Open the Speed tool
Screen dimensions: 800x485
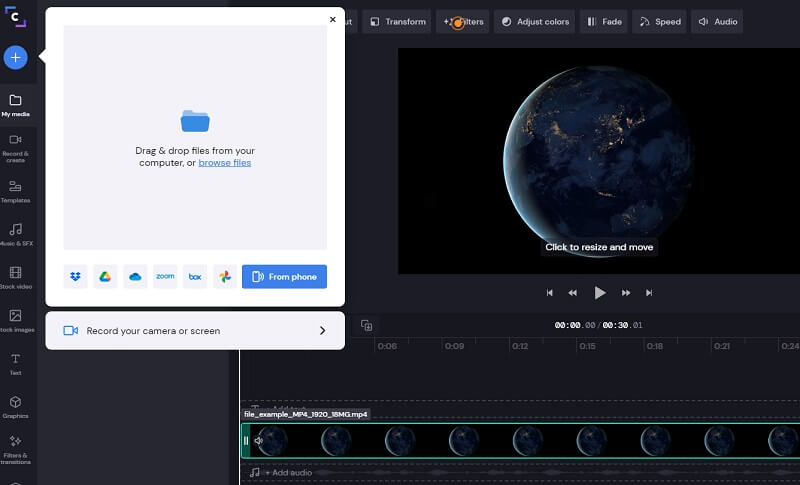pos(660,21)
